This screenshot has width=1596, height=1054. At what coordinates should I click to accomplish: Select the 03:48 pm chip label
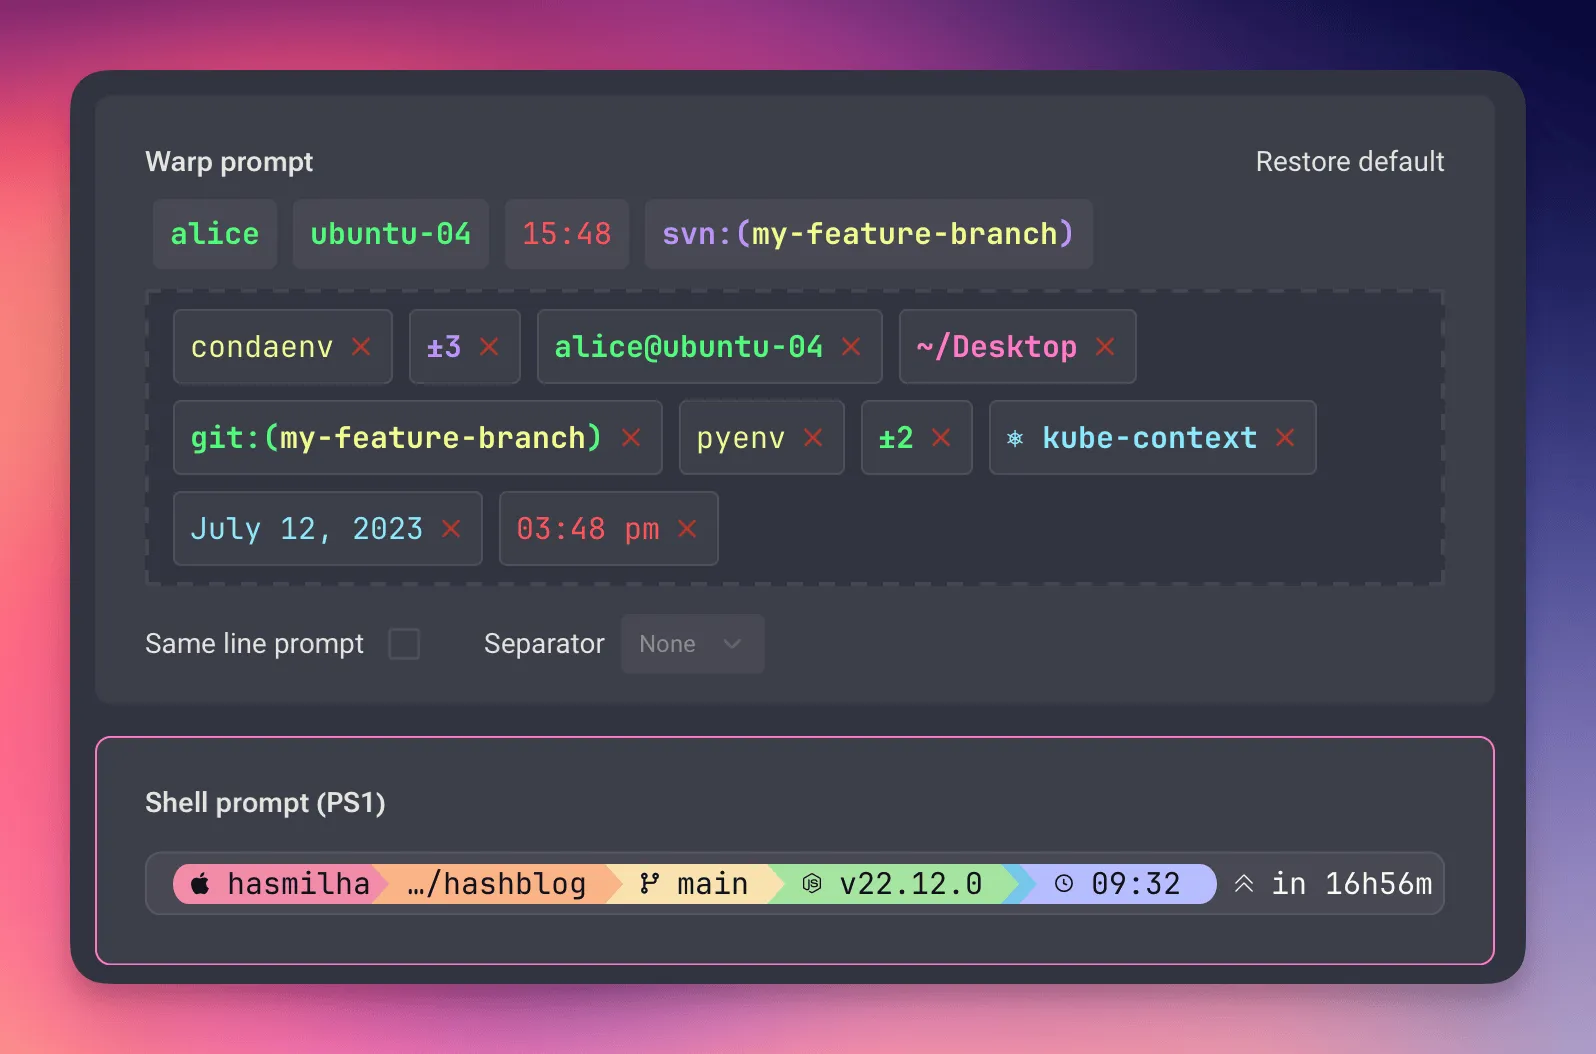(x=588, y=529)
